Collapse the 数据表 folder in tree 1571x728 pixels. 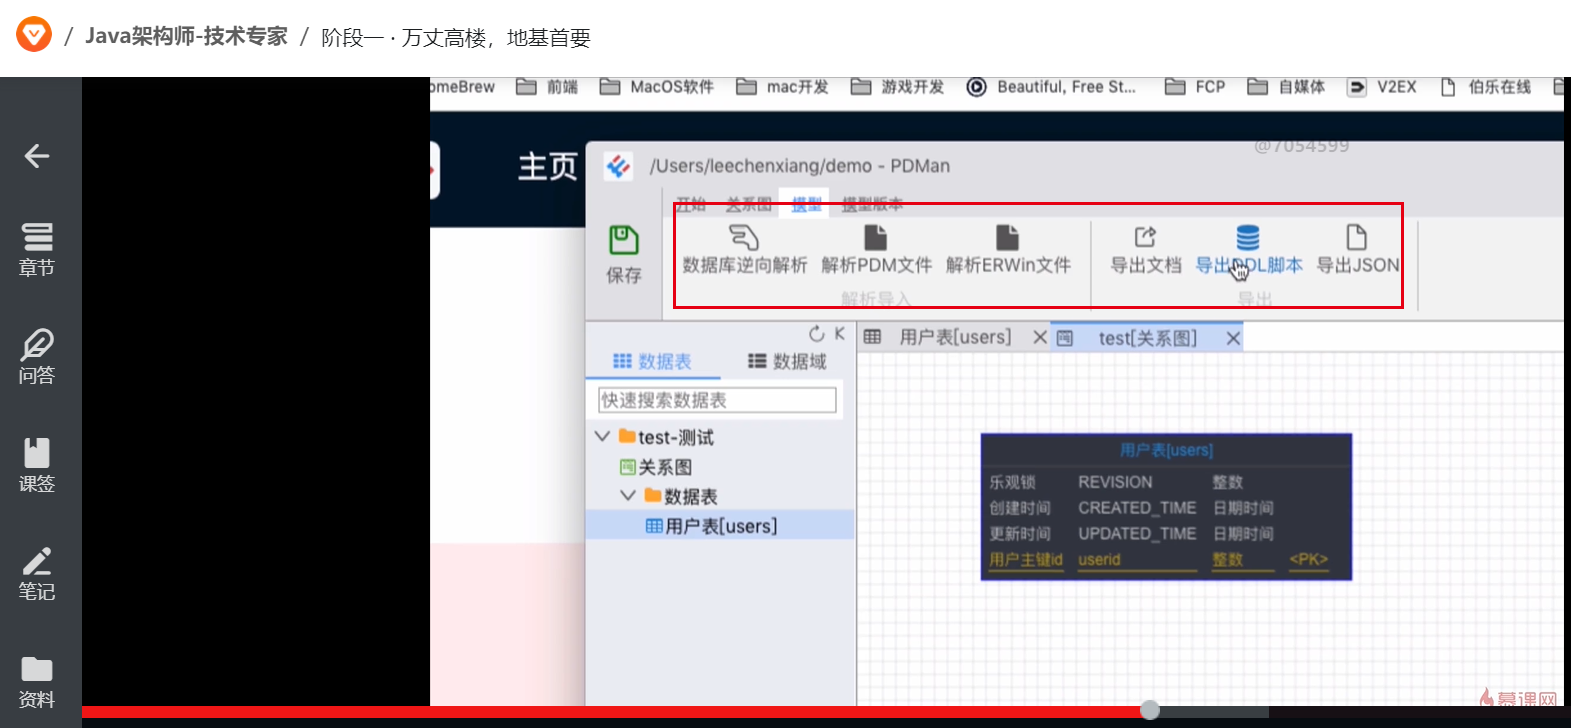point(628,496)
